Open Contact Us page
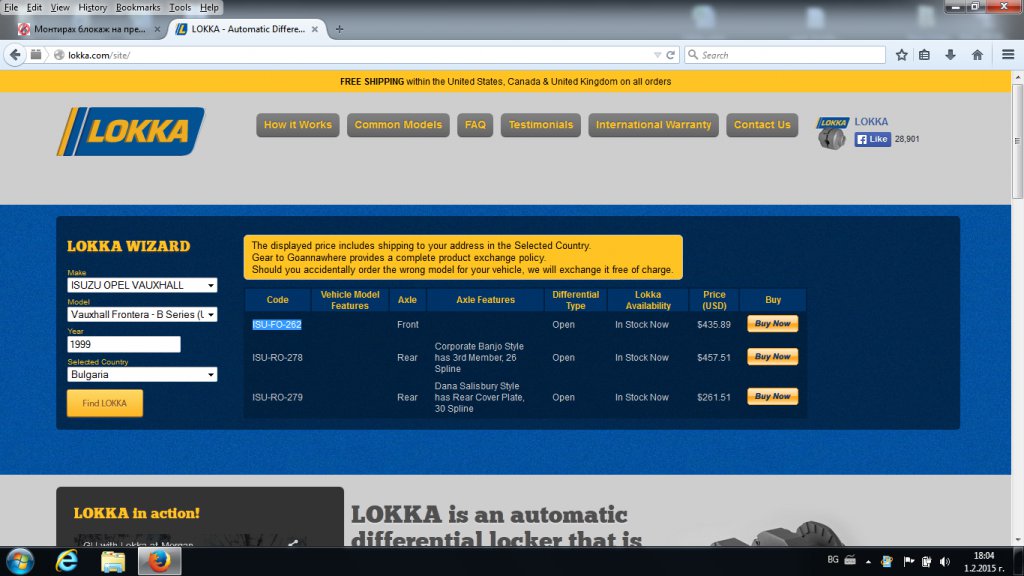 click(762, 125)
